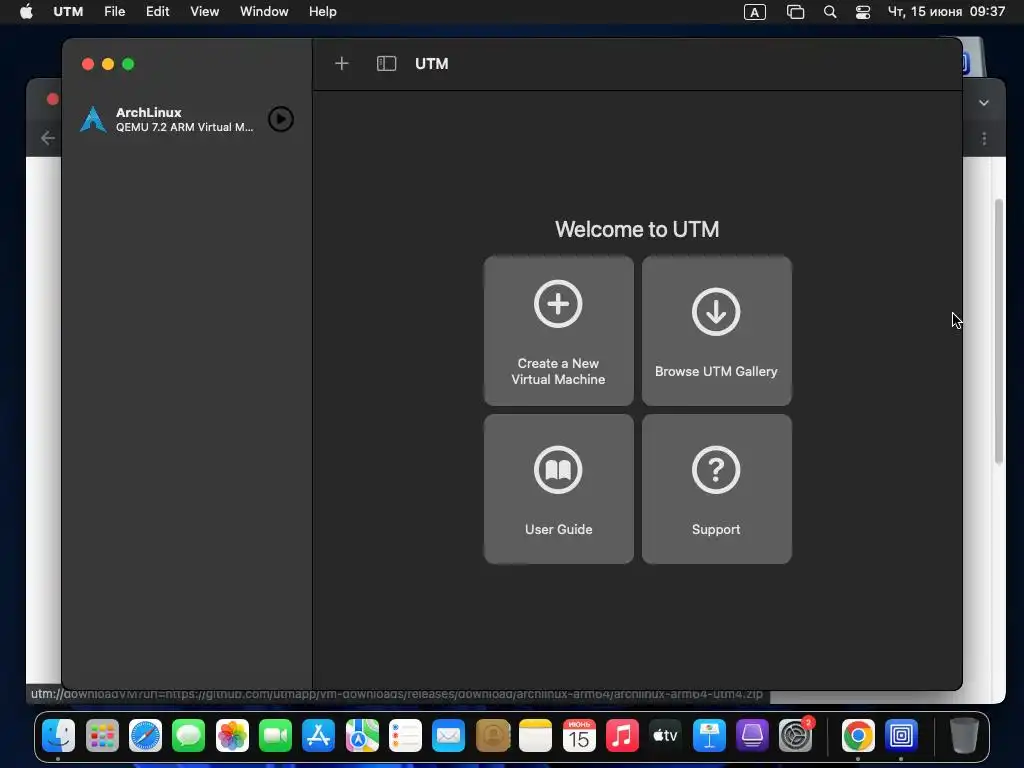Open the Trash in the Dock

point(964,736)
